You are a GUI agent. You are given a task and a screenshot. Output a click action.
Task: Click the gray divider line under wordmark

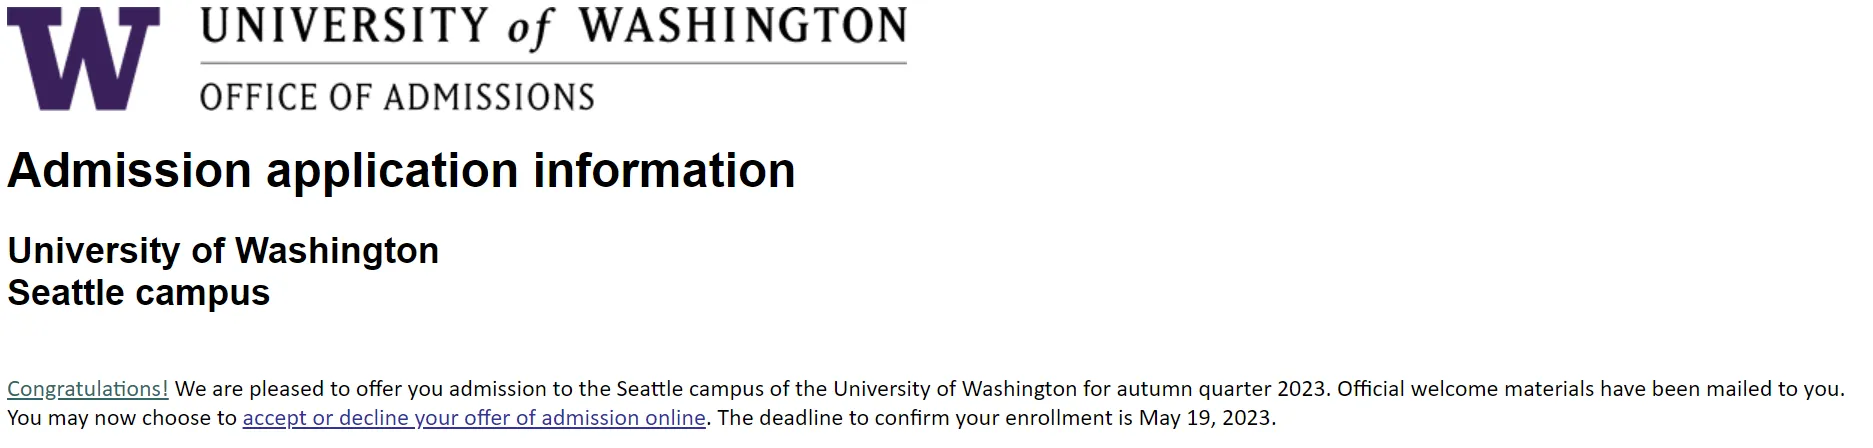(x=553, y=64)
